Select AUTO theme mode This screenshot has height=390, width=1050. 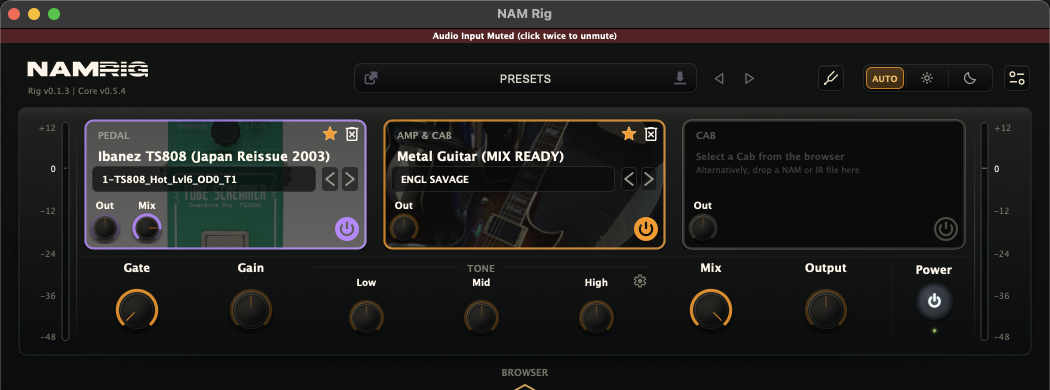(885, 78)
